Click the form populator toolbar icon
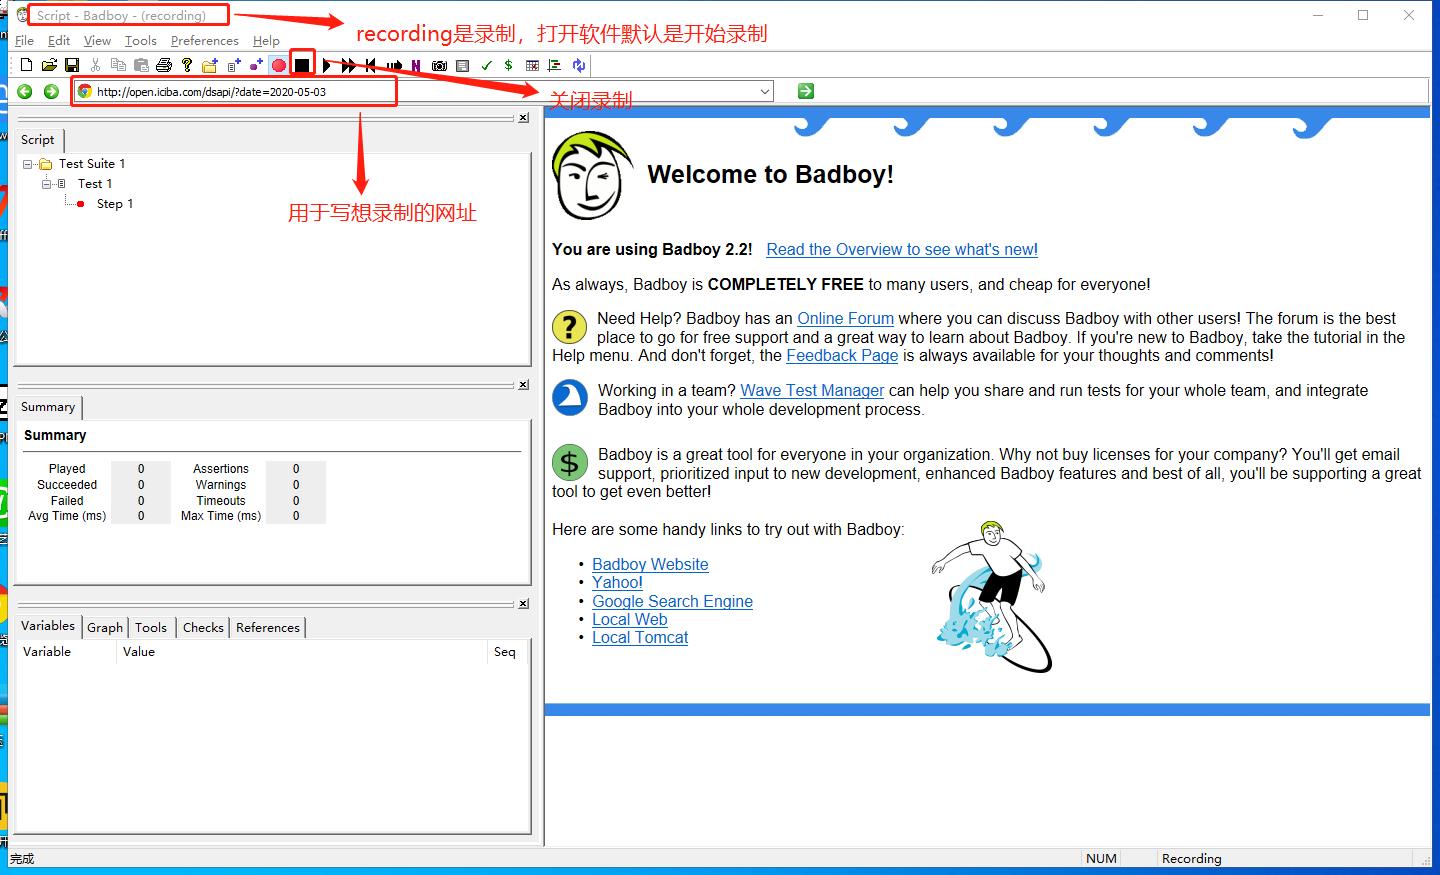The height and width of the screenshot is (875, 1440). (462, 65)
